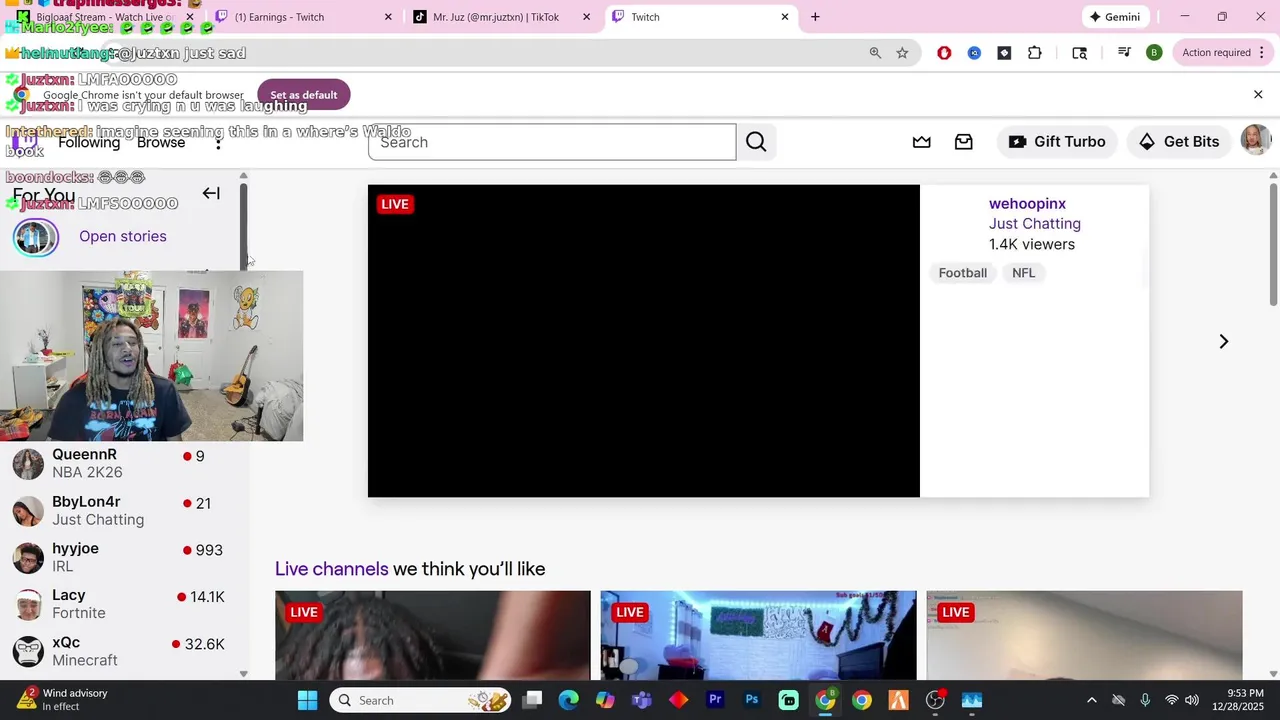
Task: Click the NFL tag
Action: (1023, 273)
